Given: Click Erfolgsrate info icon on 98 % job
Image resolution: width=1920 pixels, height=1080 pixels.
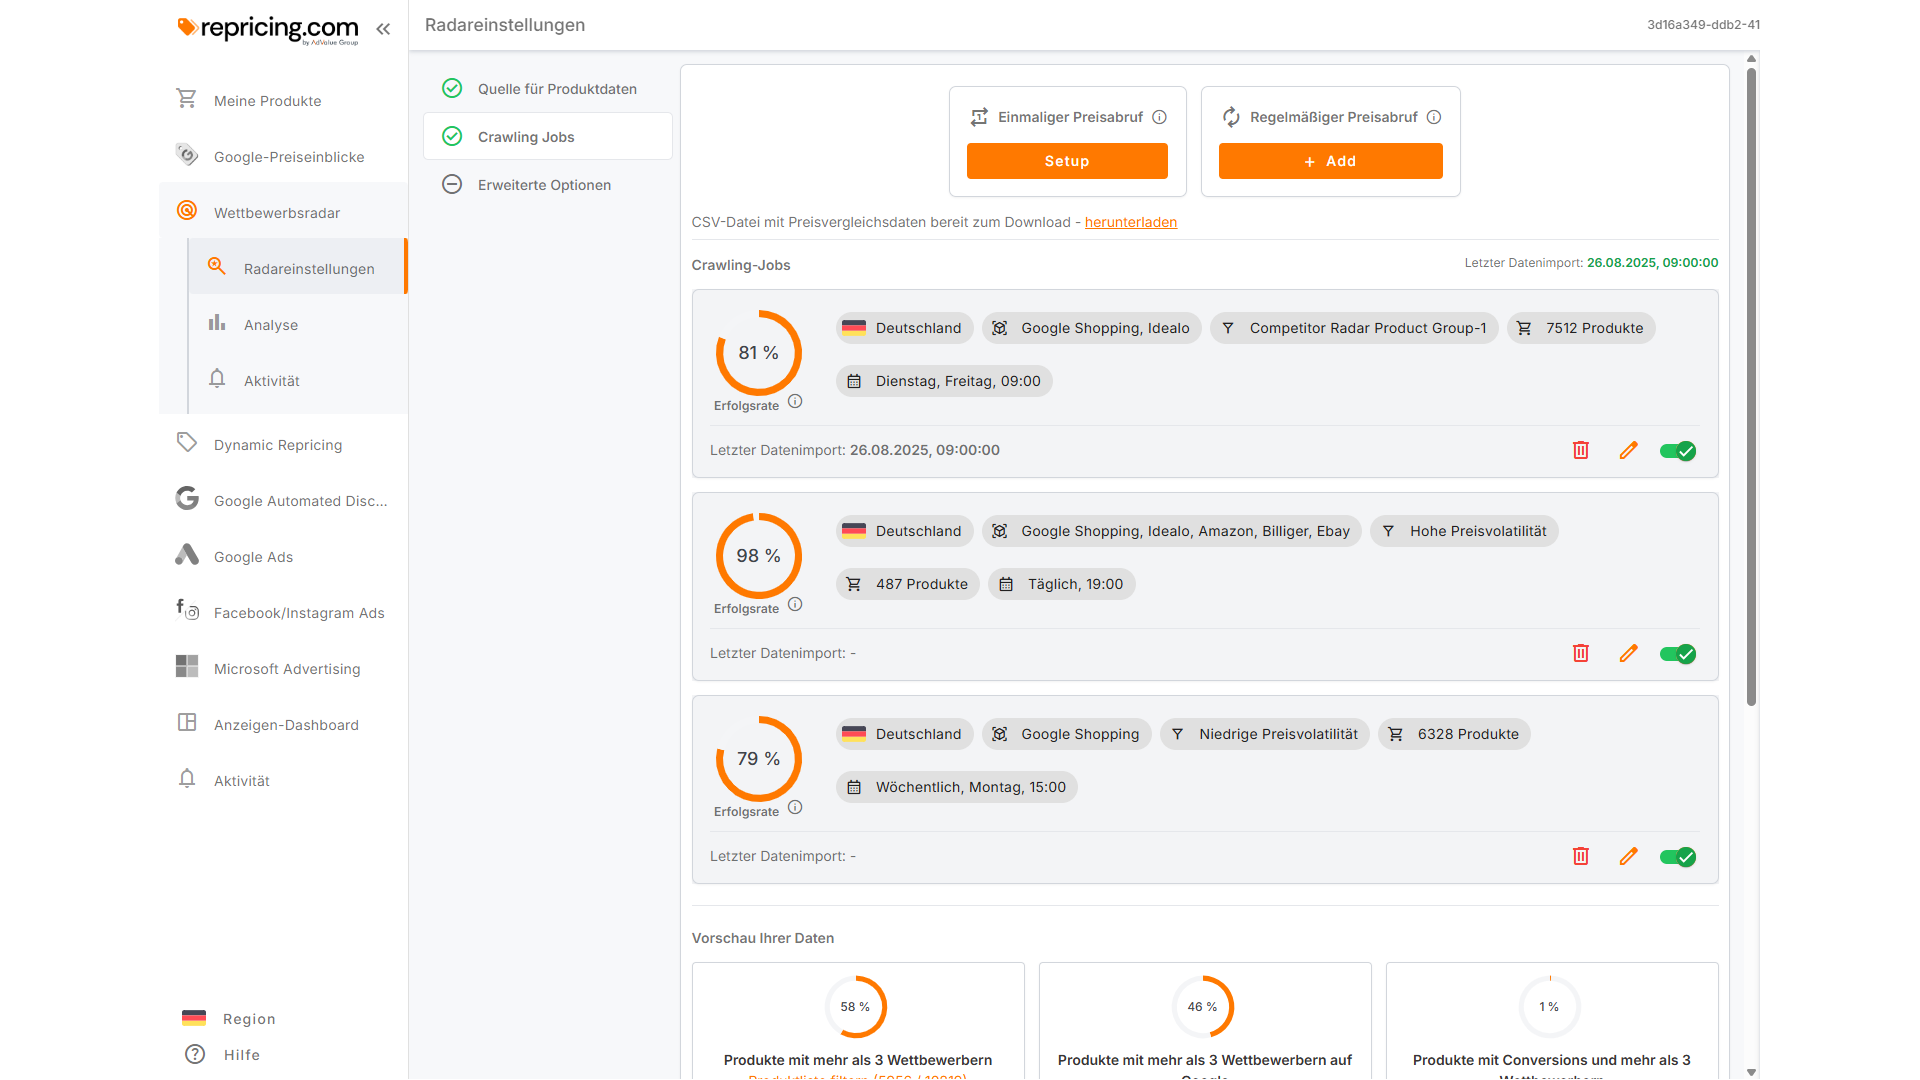Looking at the screenshot, I should coord(795,604).
